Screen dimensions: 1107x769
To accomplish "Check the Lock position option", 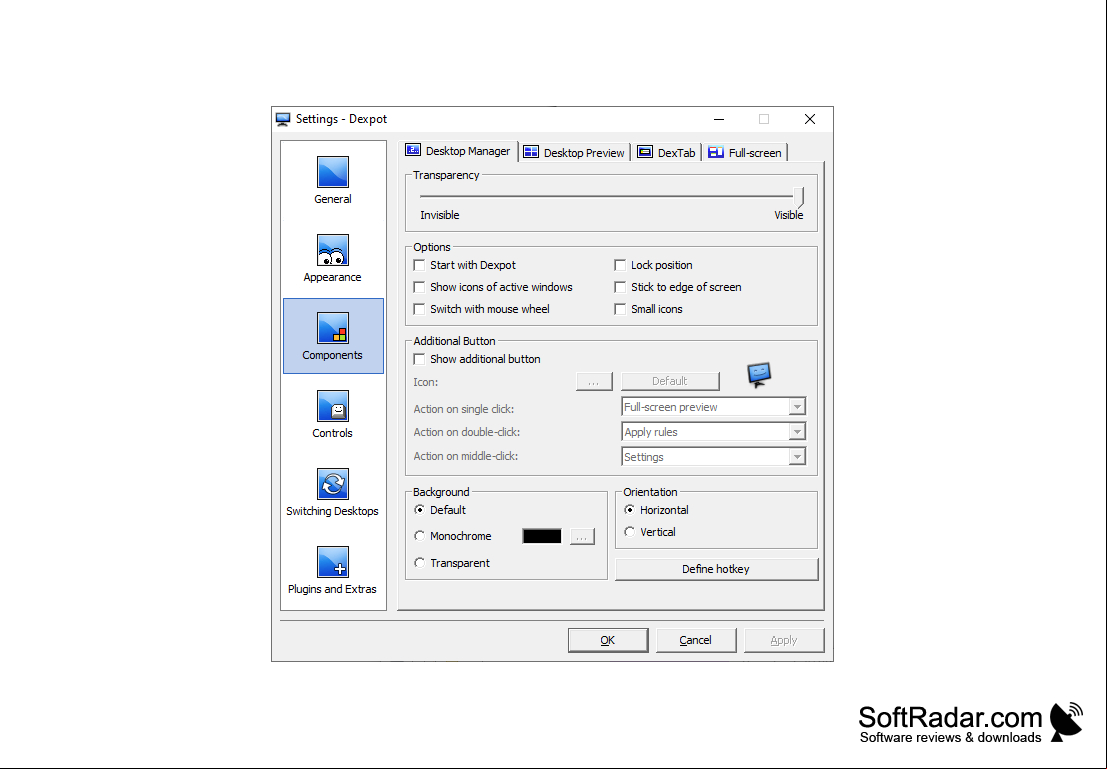I will 620,266.
